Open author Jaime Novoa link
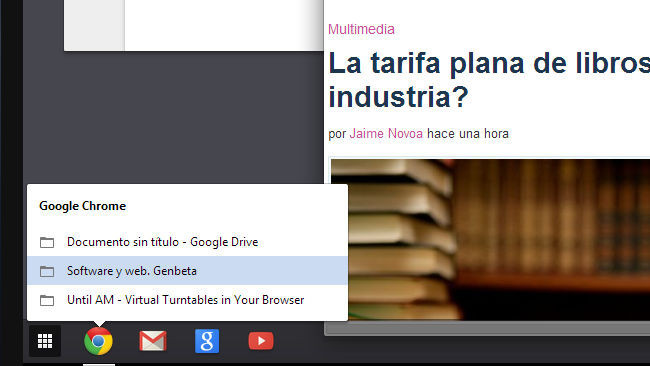Screen dimensions: 650x366 386,134
